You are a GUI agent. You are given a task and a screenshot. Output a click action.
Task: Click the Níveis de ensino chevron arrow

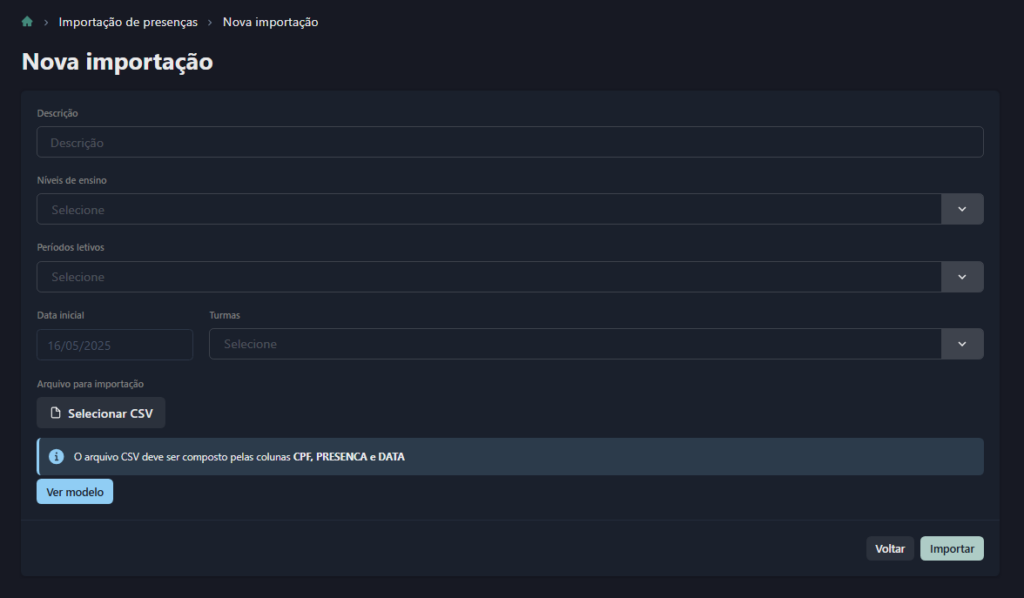pos(962,209)
